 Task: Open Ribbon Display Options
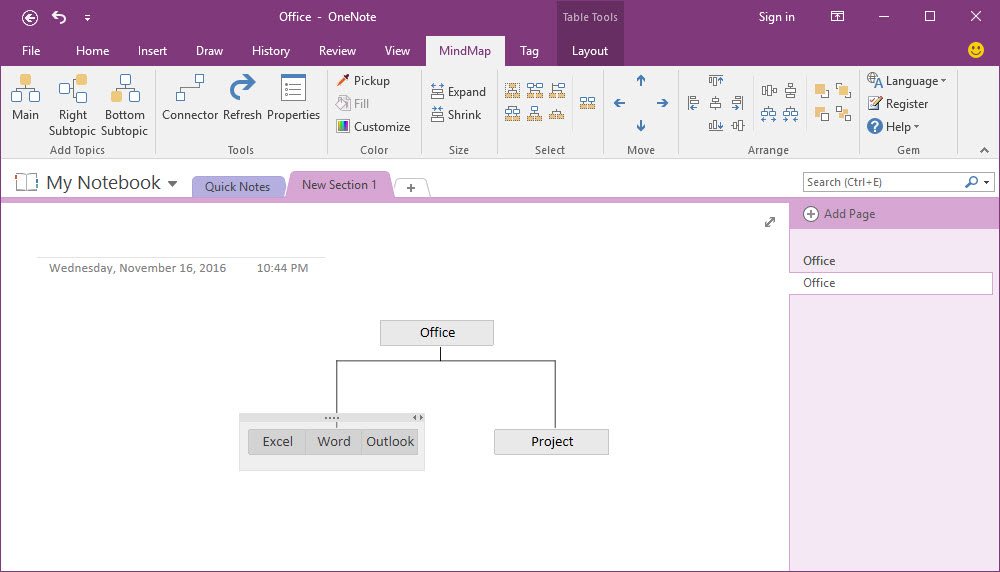[837, 17]
